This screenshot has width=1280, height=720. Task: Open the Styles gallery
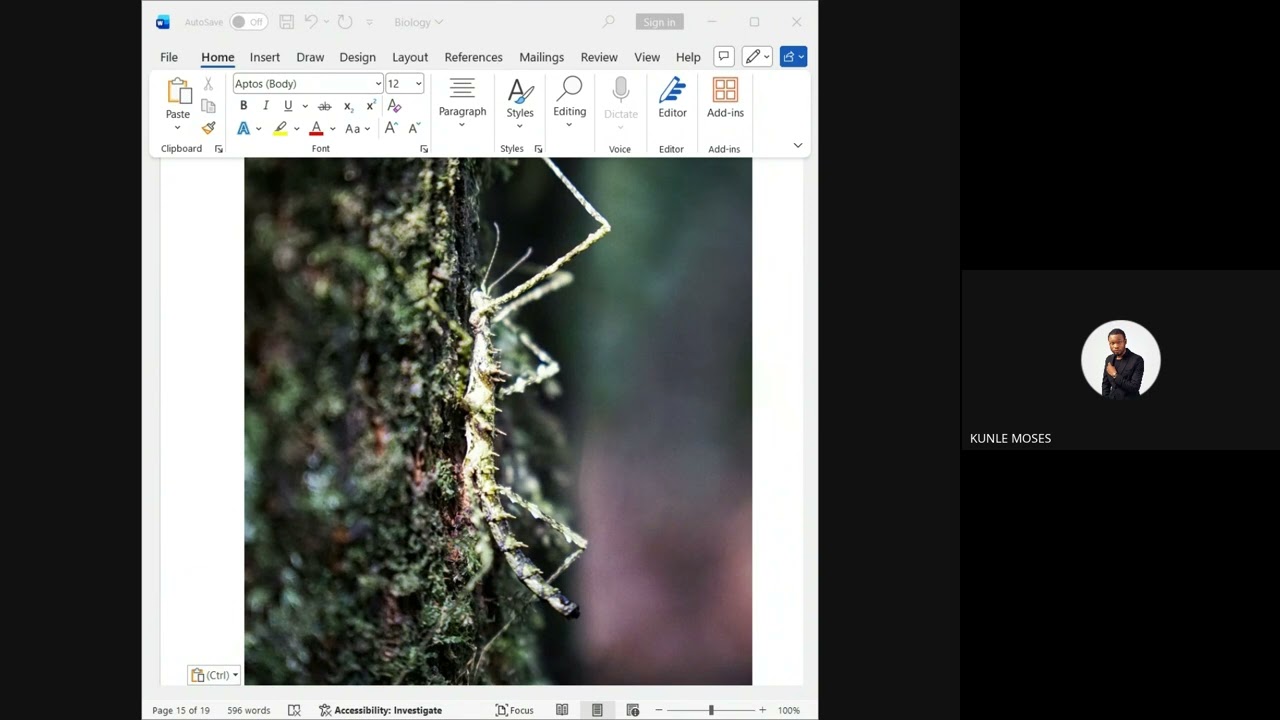tap(520, 103)
